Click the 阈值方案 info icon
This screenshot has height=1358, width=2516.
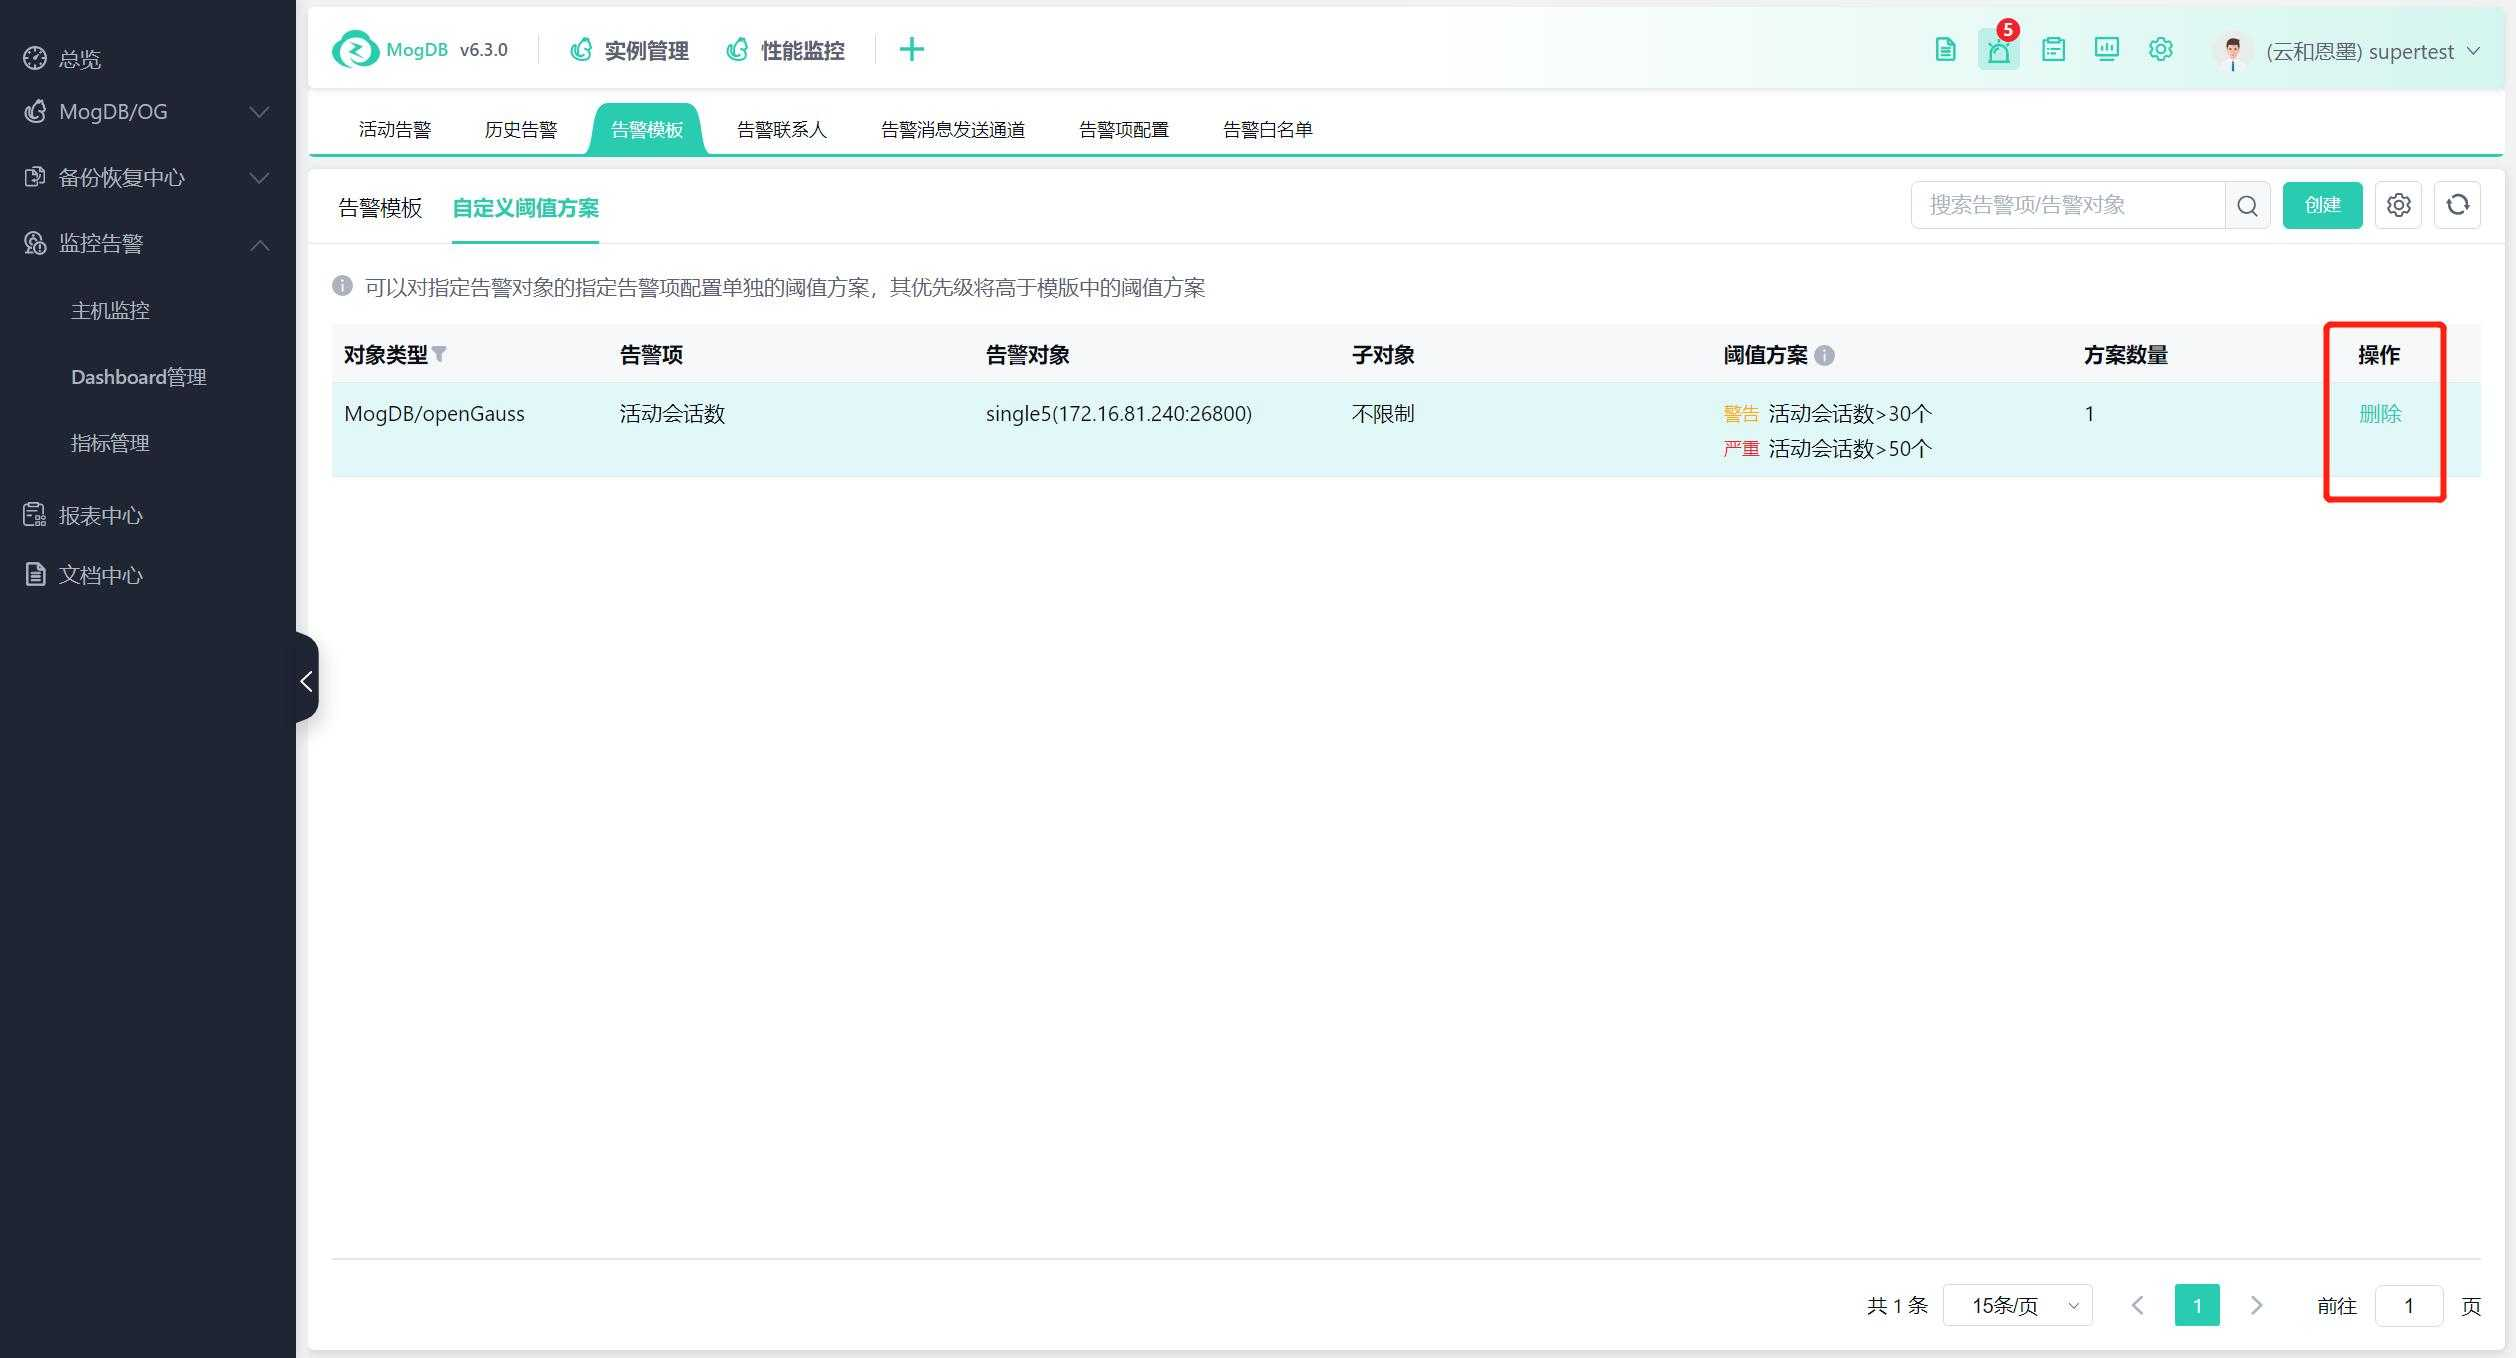[1824, 355]
